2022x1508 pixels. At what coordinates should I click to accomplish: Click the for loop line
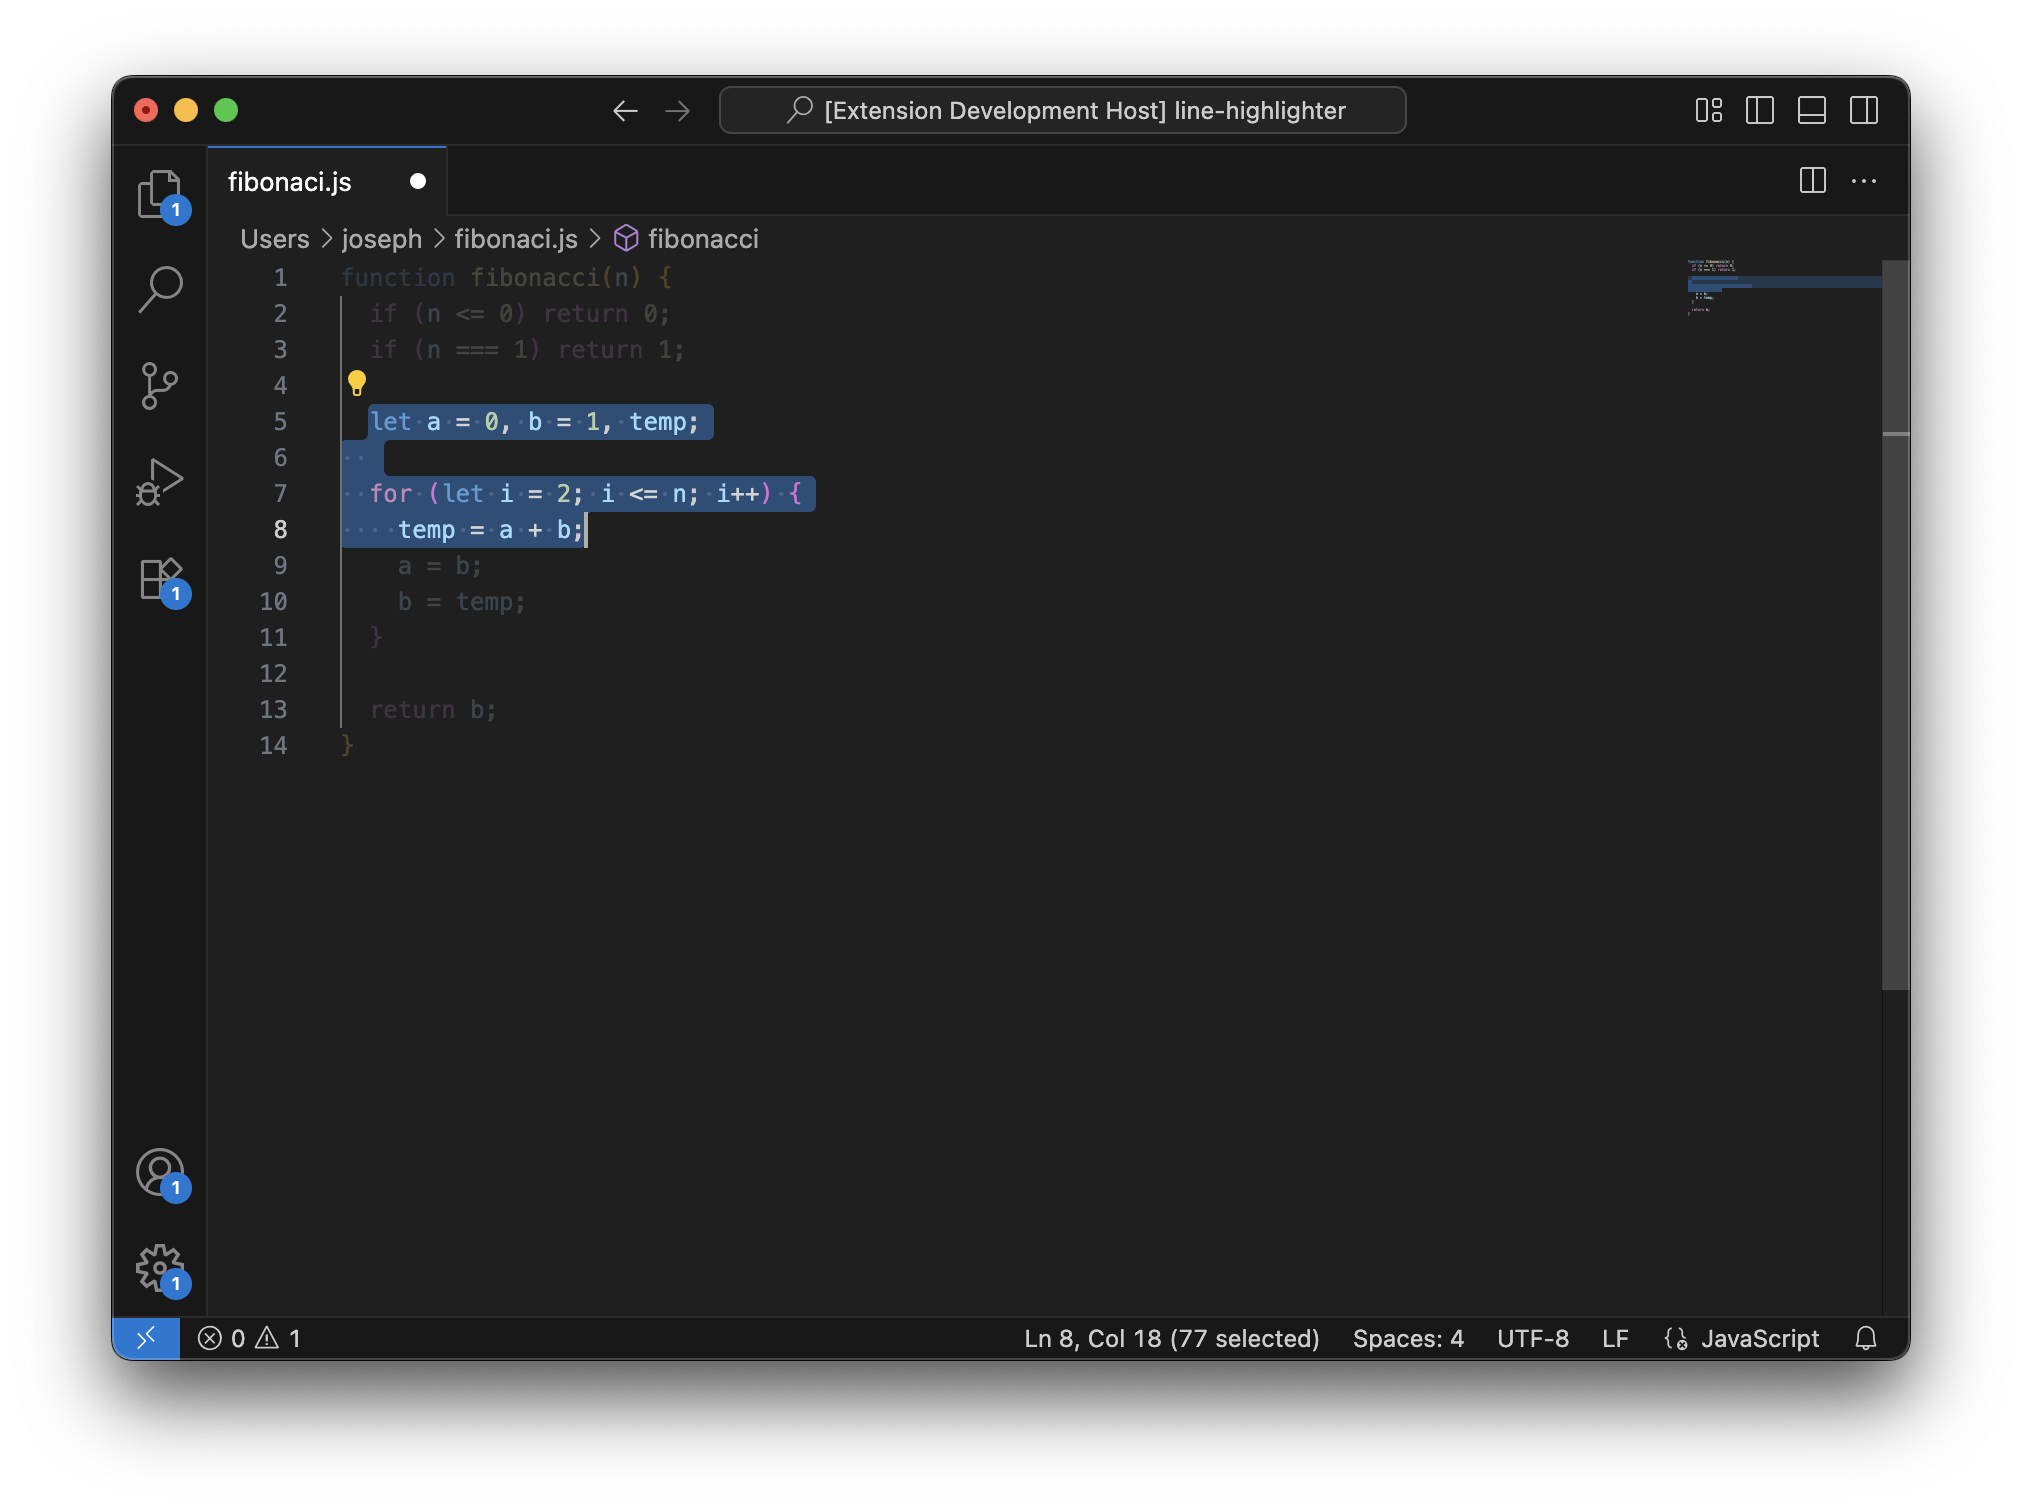[x=585, y=494]
